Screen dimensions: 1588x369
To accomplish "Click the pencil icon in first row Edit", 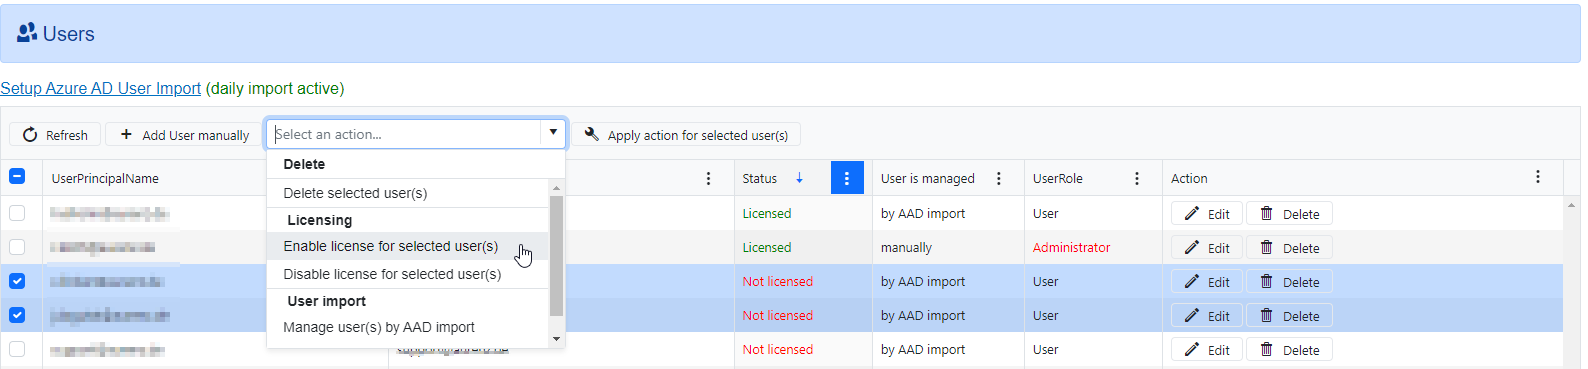I will pos(1191,213).
